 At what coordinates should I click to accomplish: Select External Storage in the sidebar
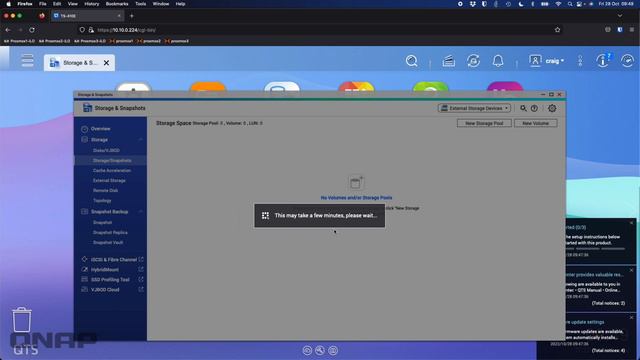(x=109, y=180)
